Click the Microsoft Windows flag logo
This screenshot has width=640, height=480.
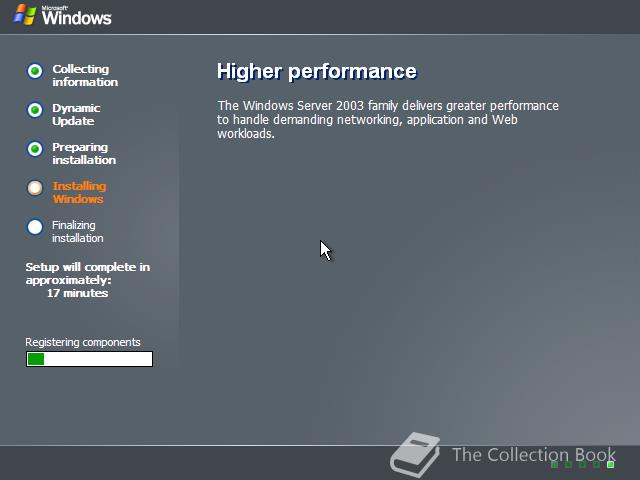pyautogui.click(x=25, y=15)
